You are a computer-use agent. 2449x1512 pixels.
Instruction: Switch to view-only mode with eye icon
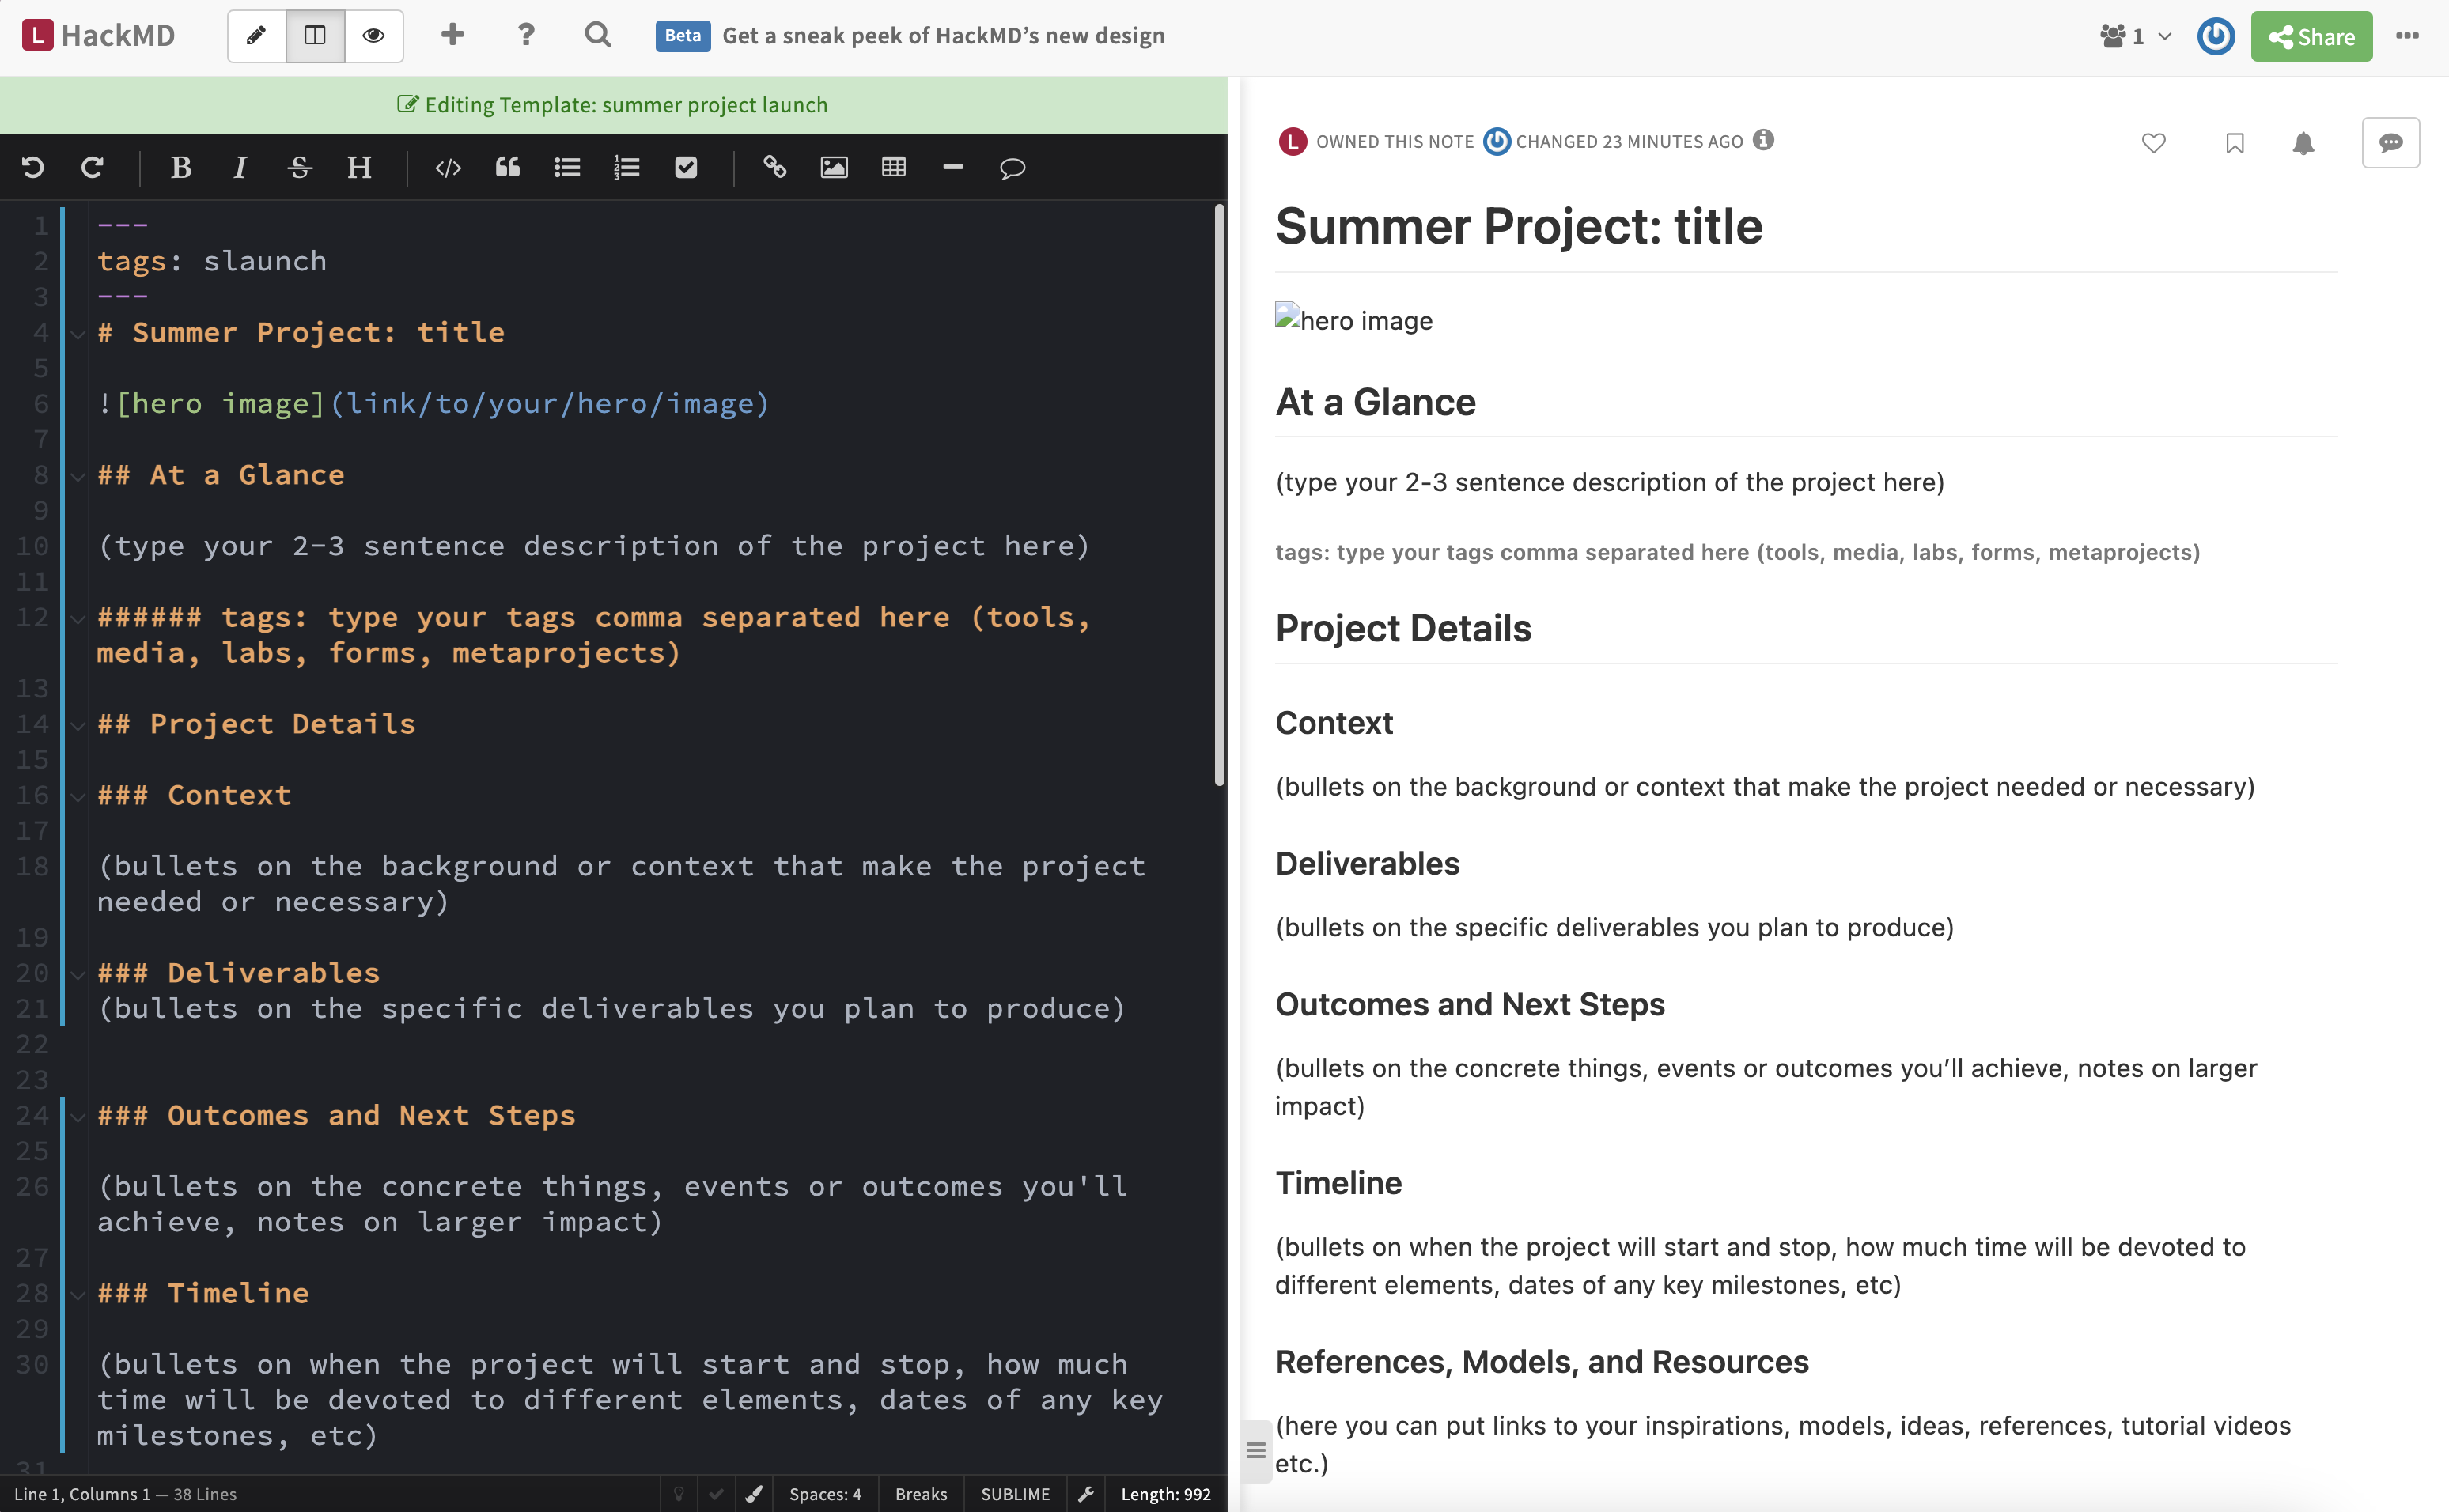(373, 36)
